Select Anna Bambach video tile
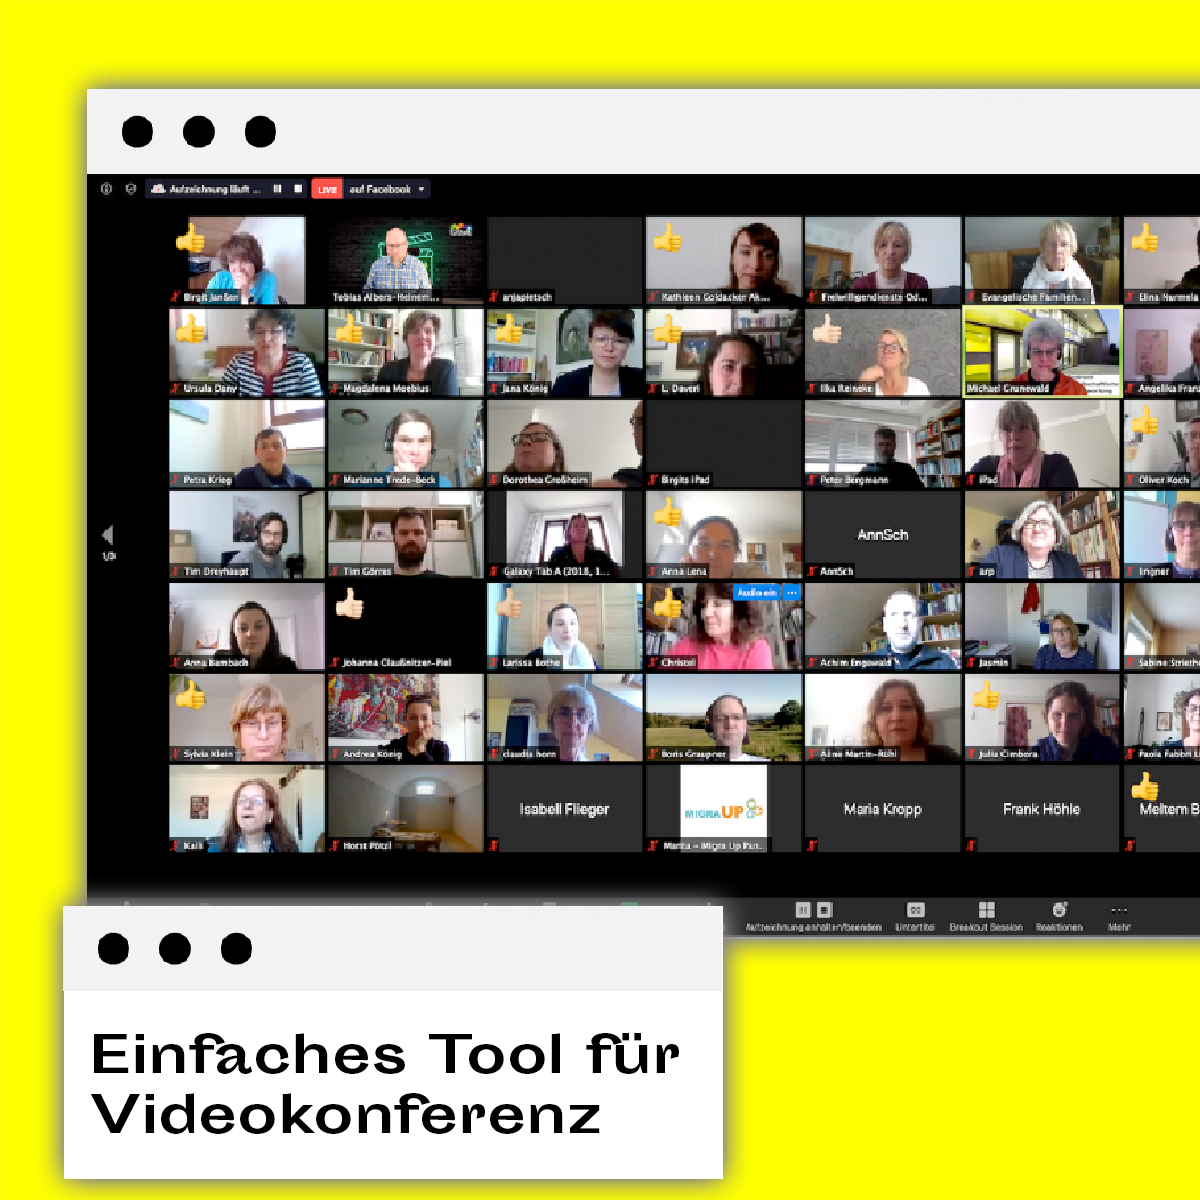 point(246,627)
